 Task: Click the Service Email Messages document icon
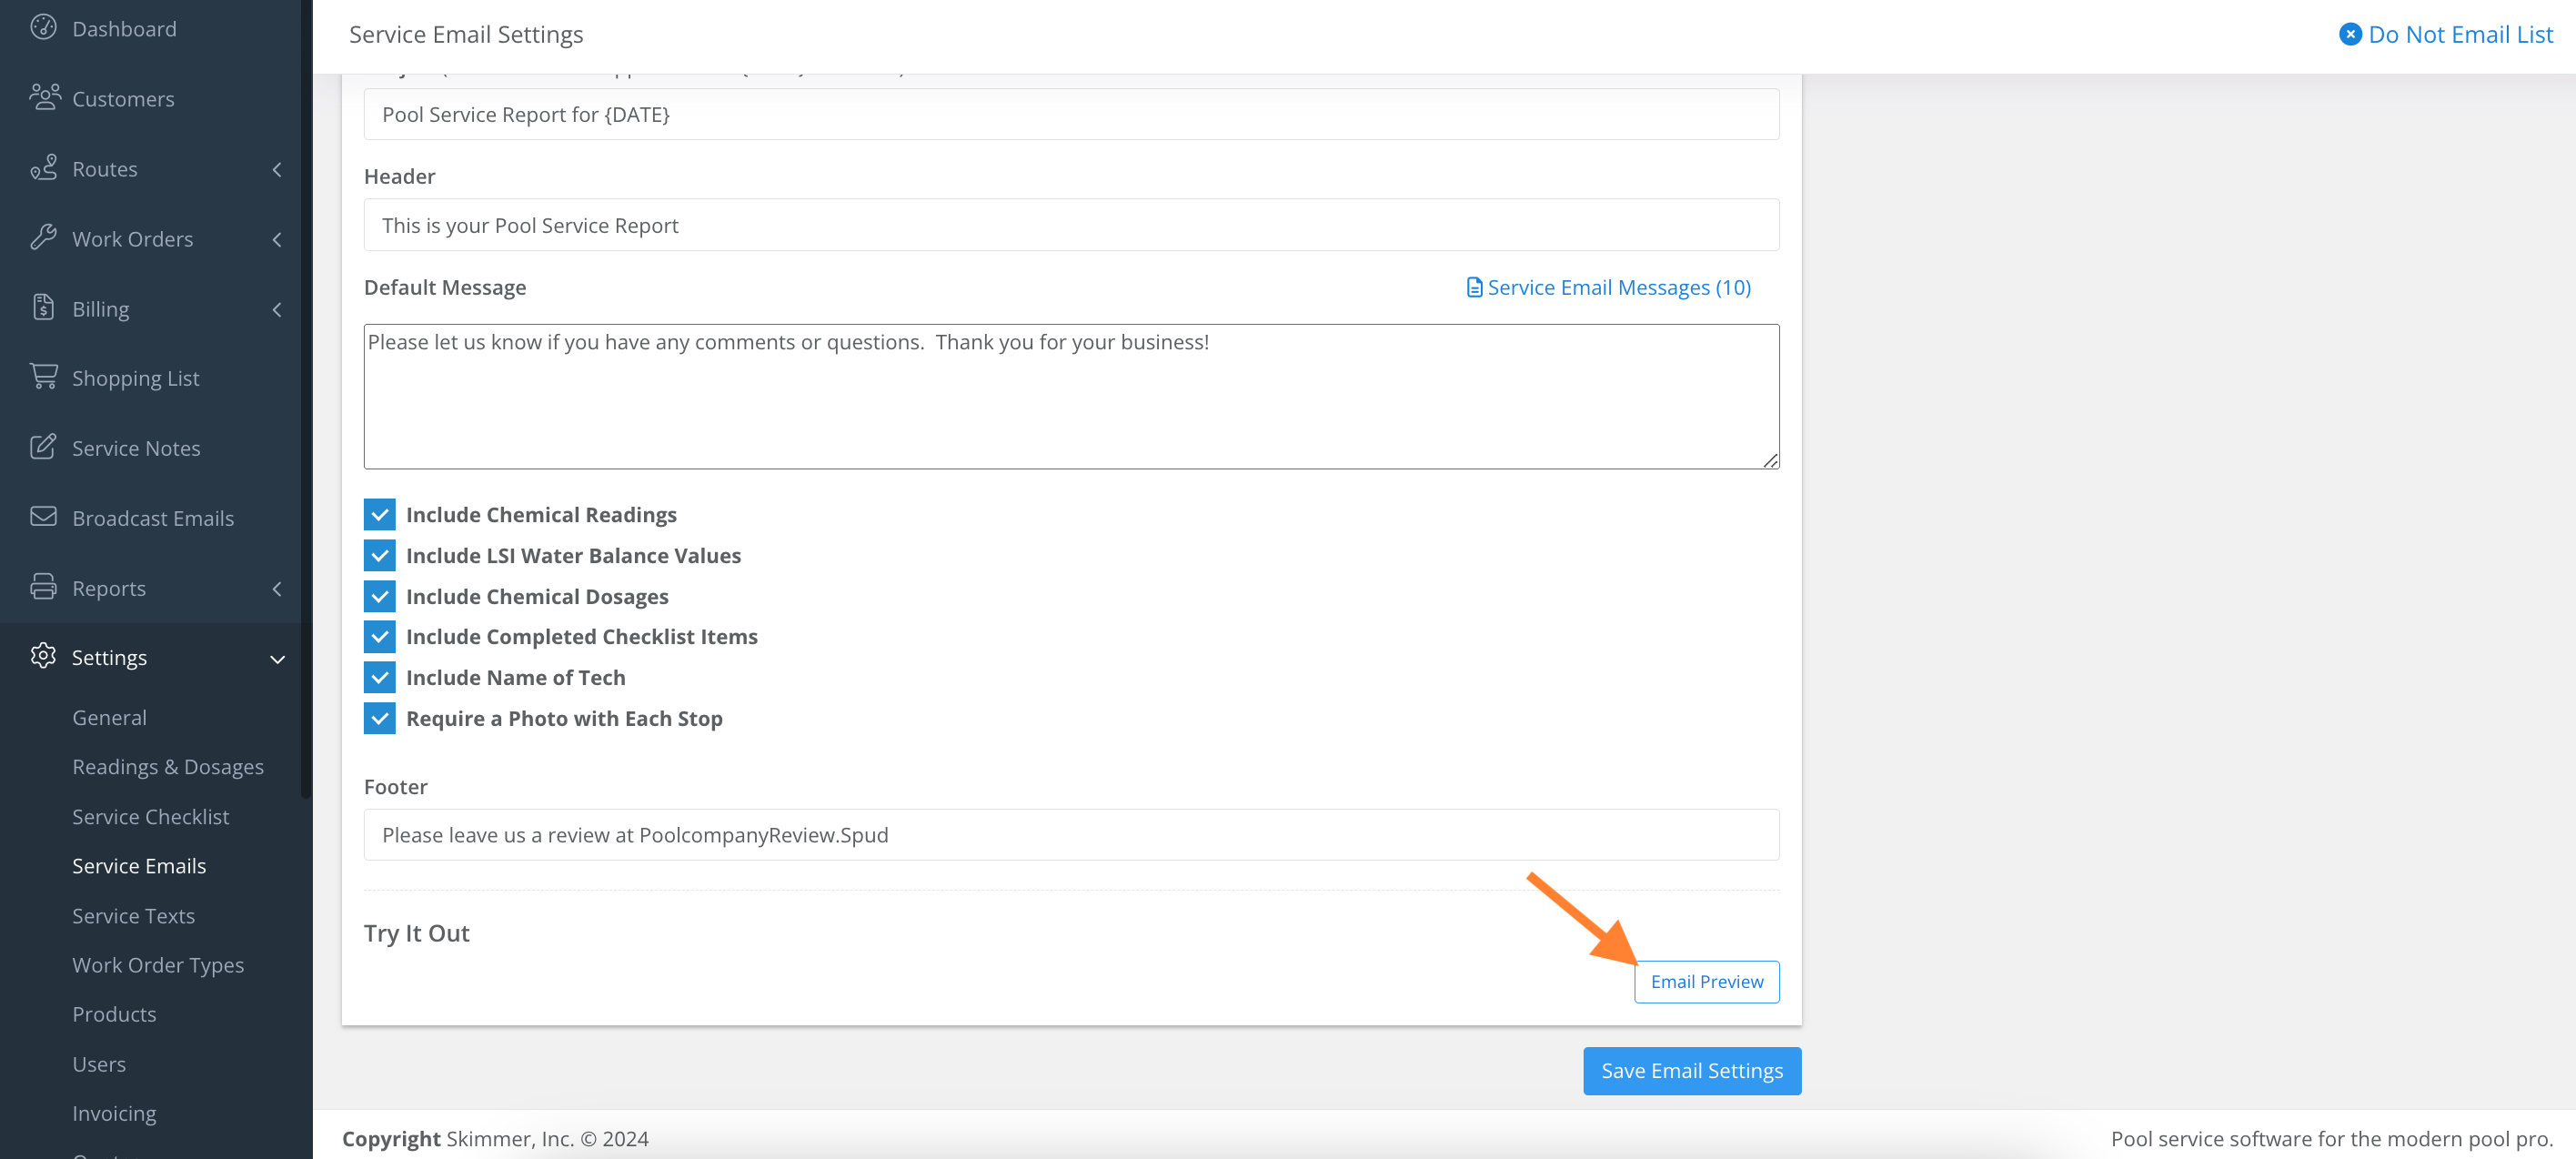[x=1474, y=288]
